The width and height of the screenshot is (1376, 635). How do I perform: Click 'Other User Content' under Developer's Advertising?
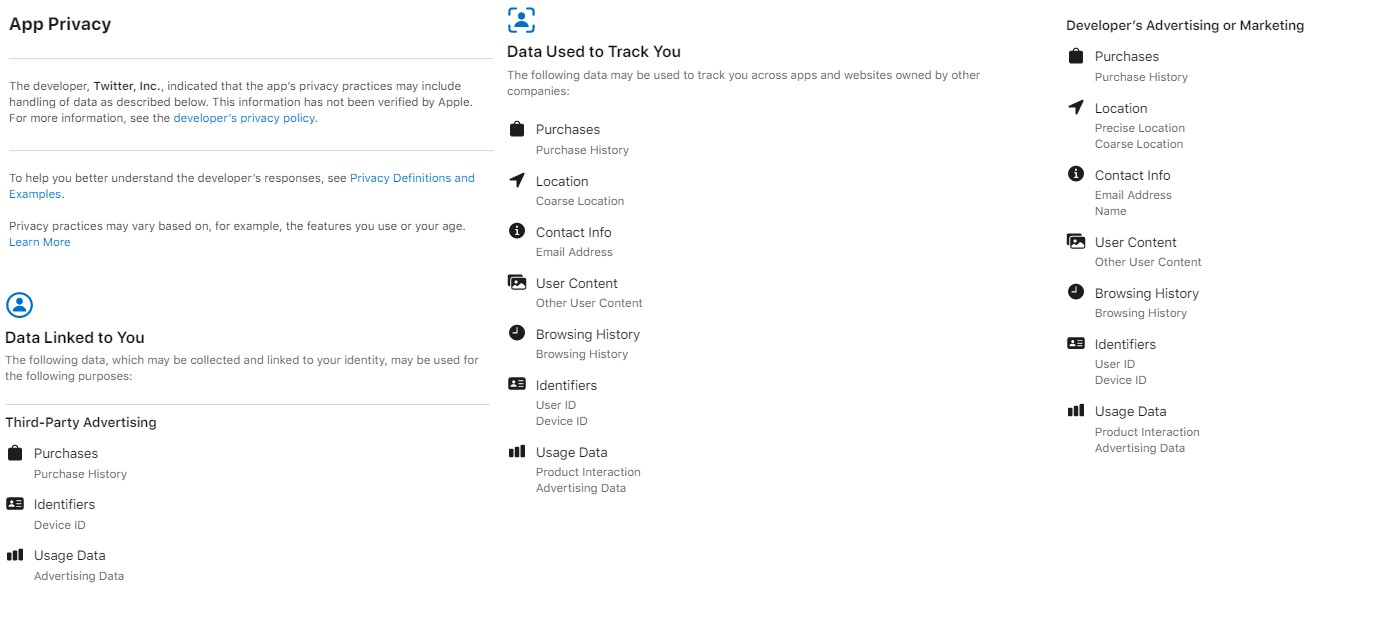click(1148, 262)
